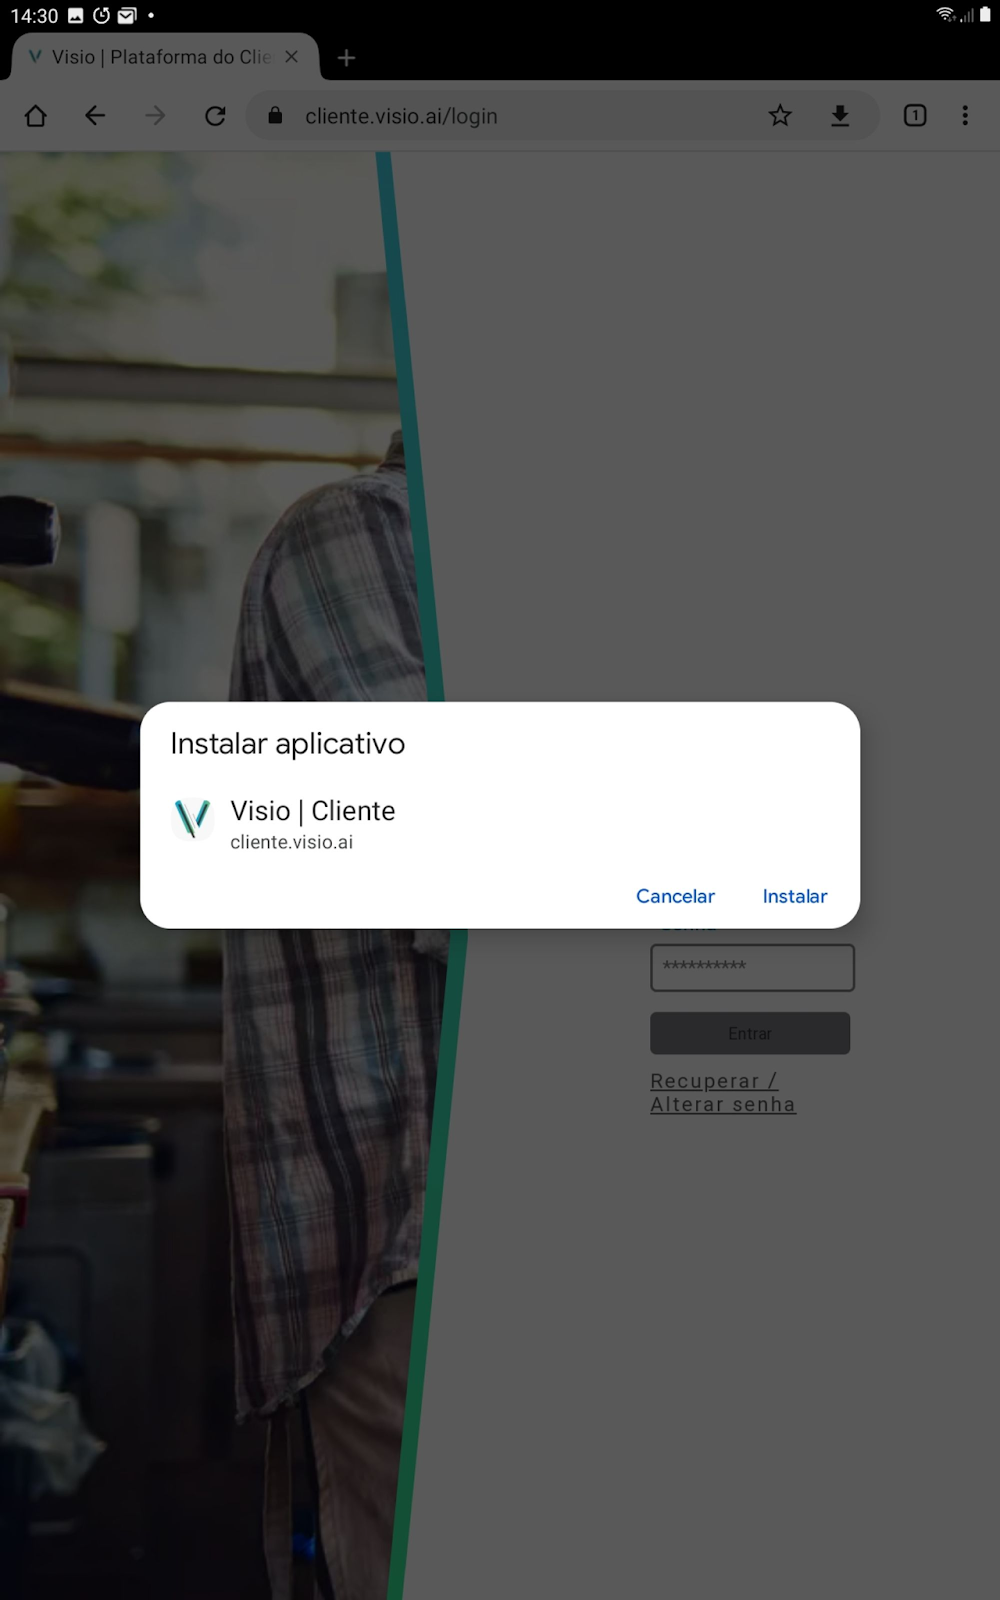Tap the cliente.visio.ai/login address bar
The image size is (1000, 1600).
click(x=520, y=116)
